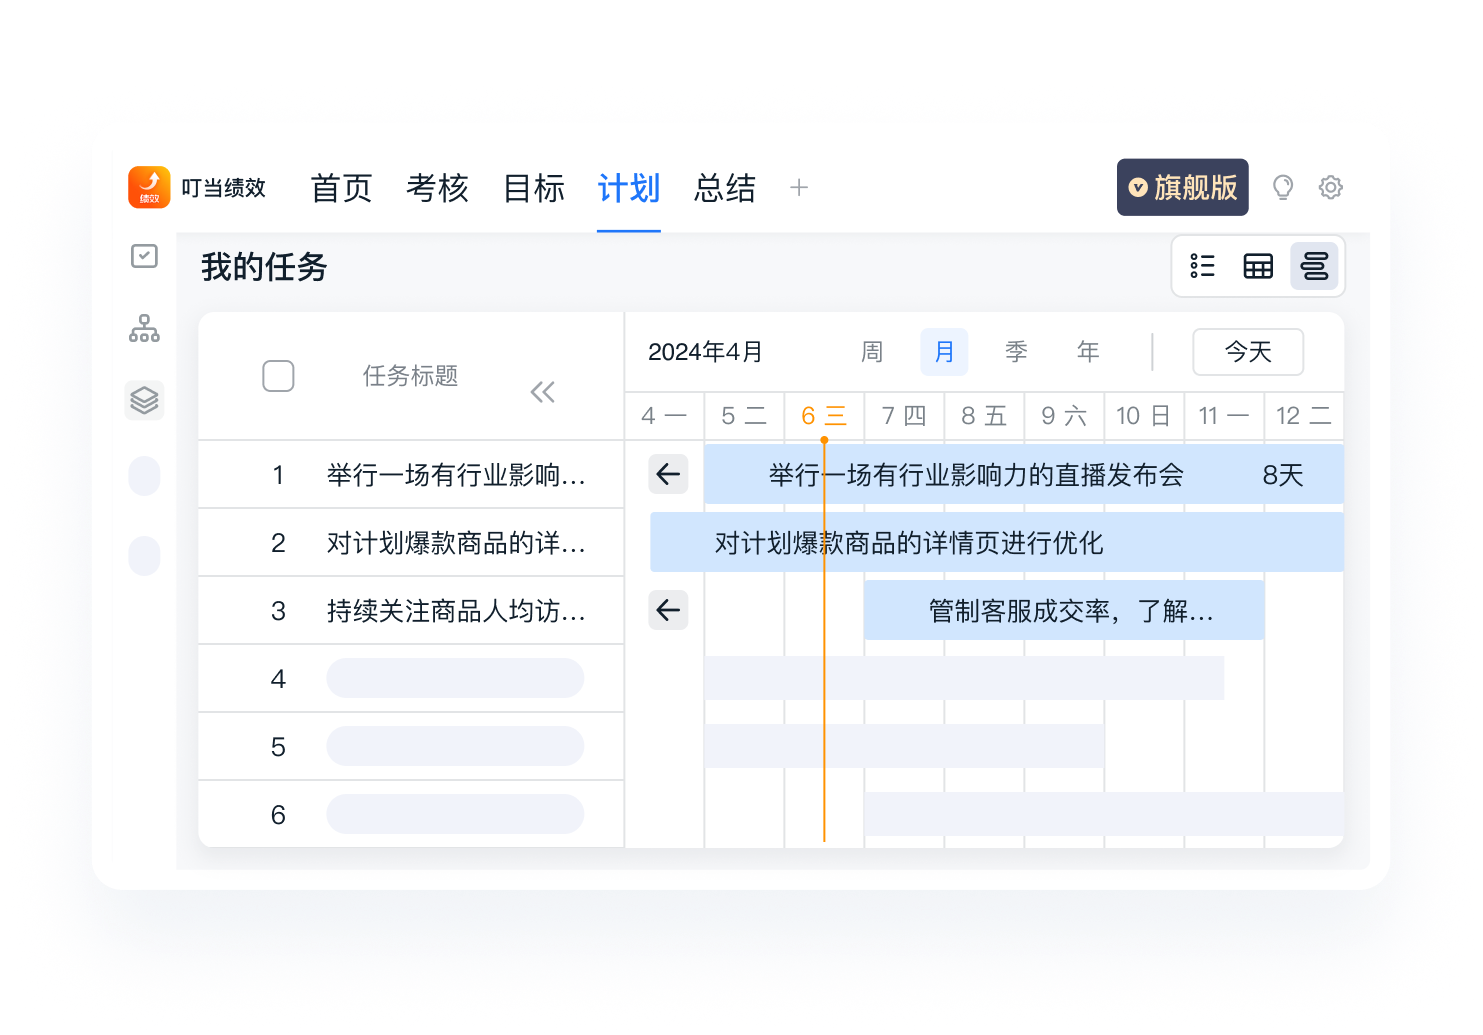Open the lightbulb tips icon

point(1282,187)
